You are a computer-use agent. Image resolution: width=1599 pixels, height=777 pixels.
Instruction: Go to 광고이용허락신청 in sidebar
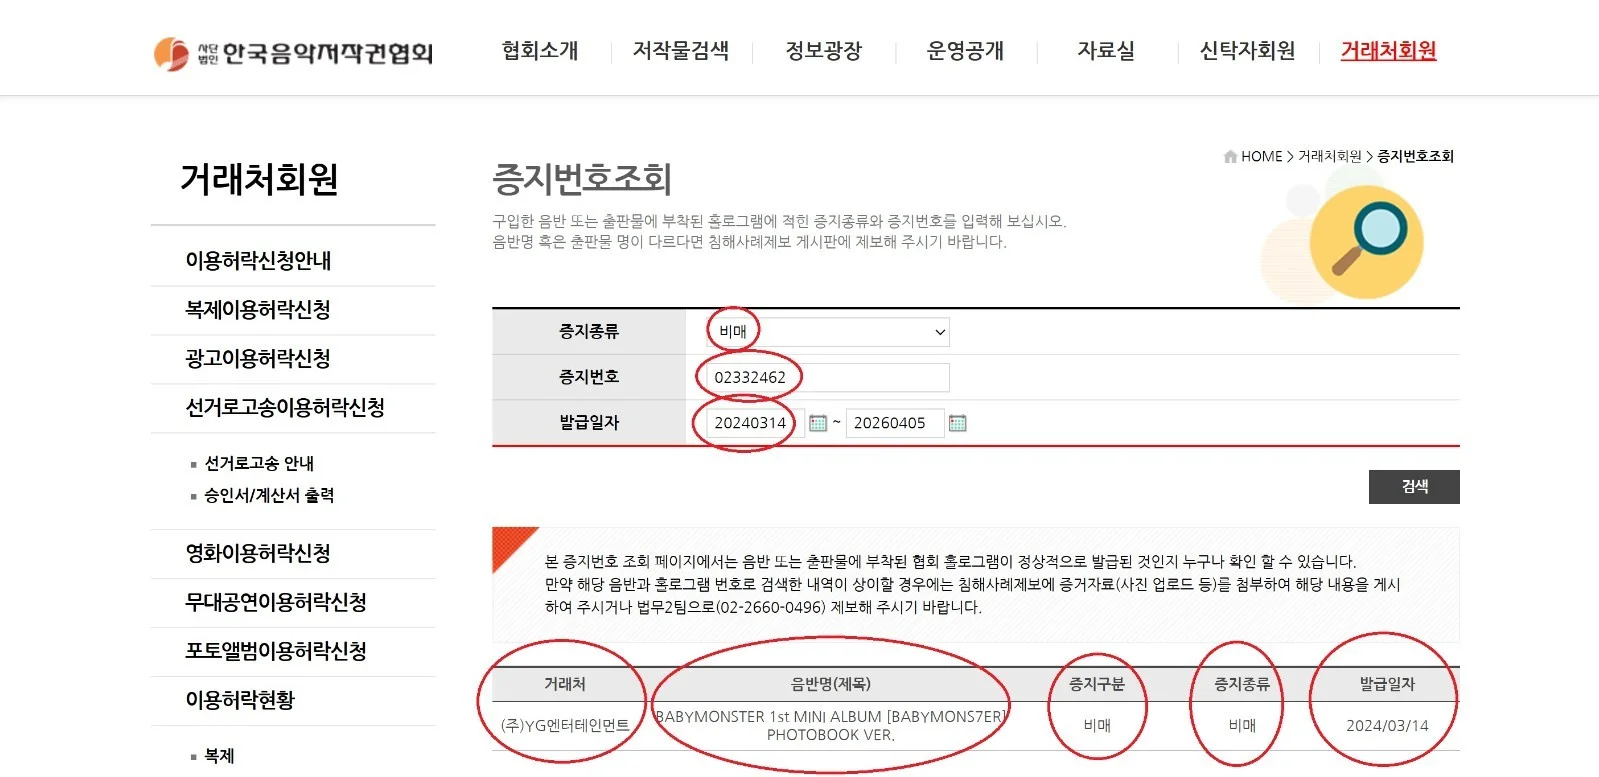[258, 359]
